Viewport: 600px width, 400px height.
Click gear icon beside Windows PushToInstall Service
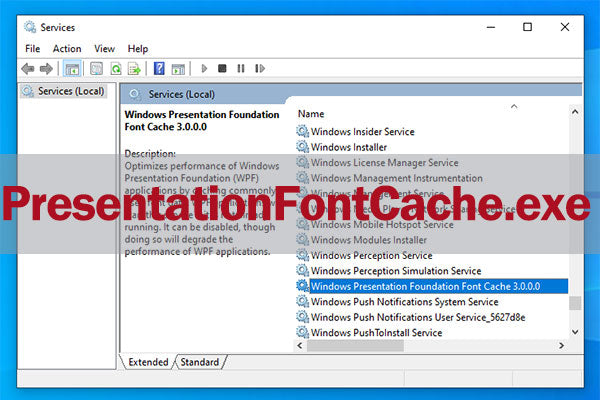302,332
